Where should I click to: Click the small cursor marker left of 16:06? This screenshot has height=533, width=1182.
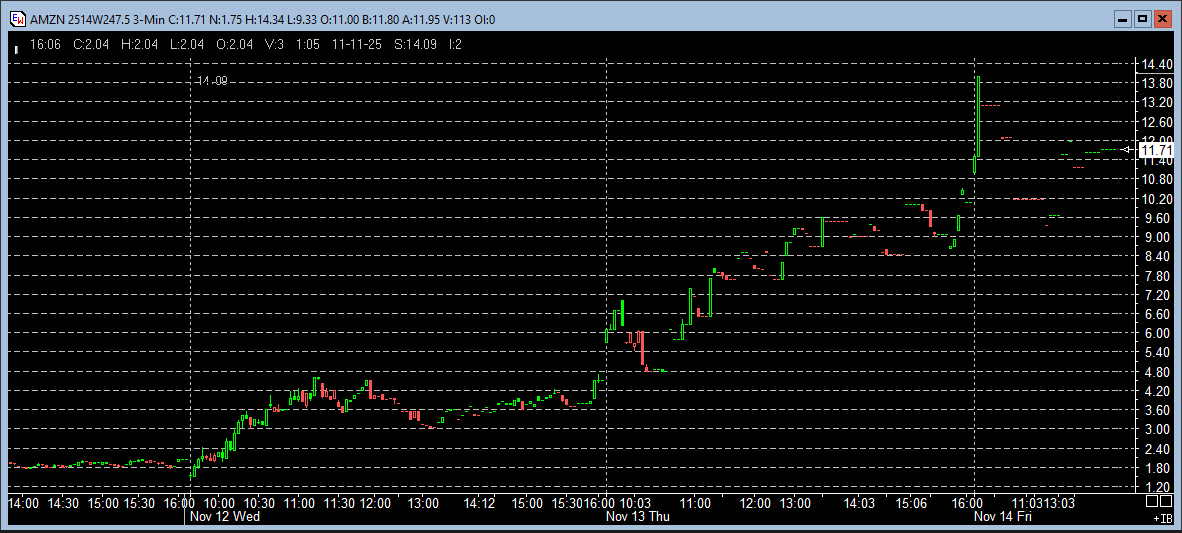(16, 47)
